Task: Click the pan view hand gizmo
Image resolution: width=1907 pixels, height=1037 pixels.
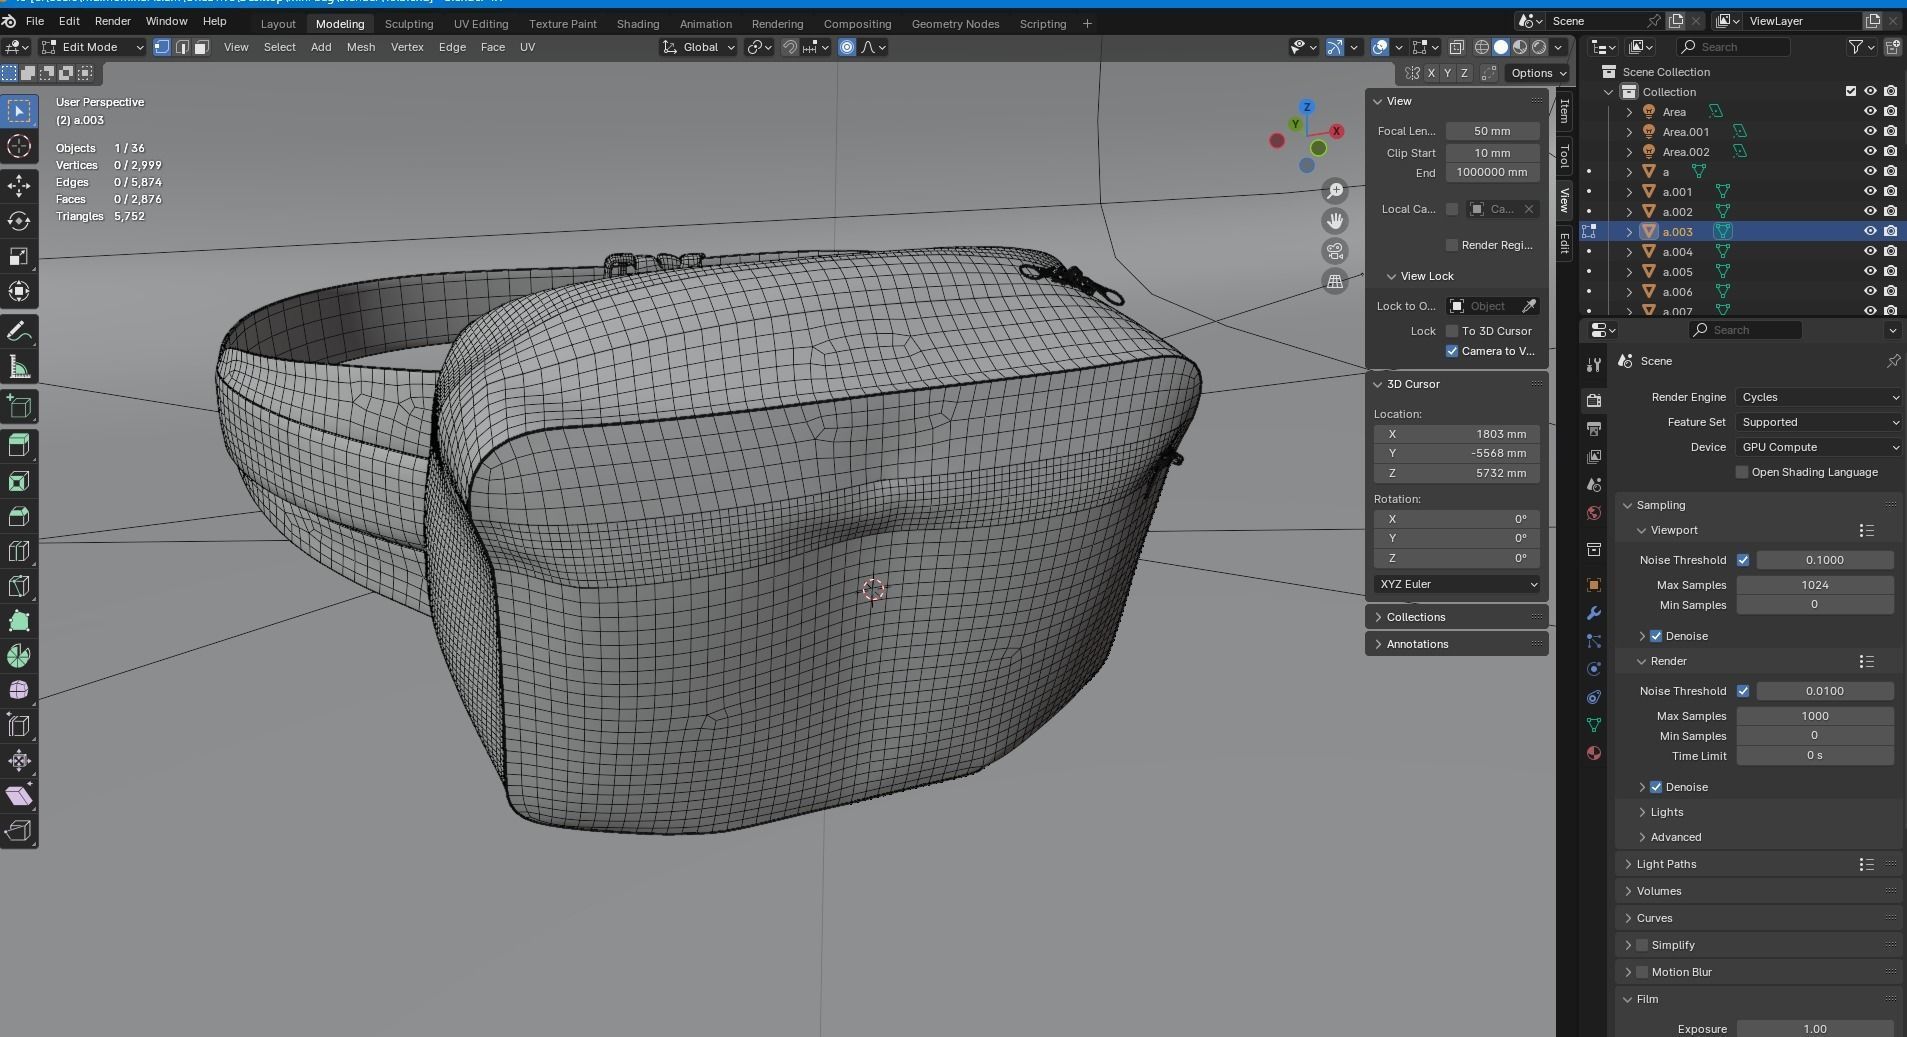Action: click(x=1335, y=221)
